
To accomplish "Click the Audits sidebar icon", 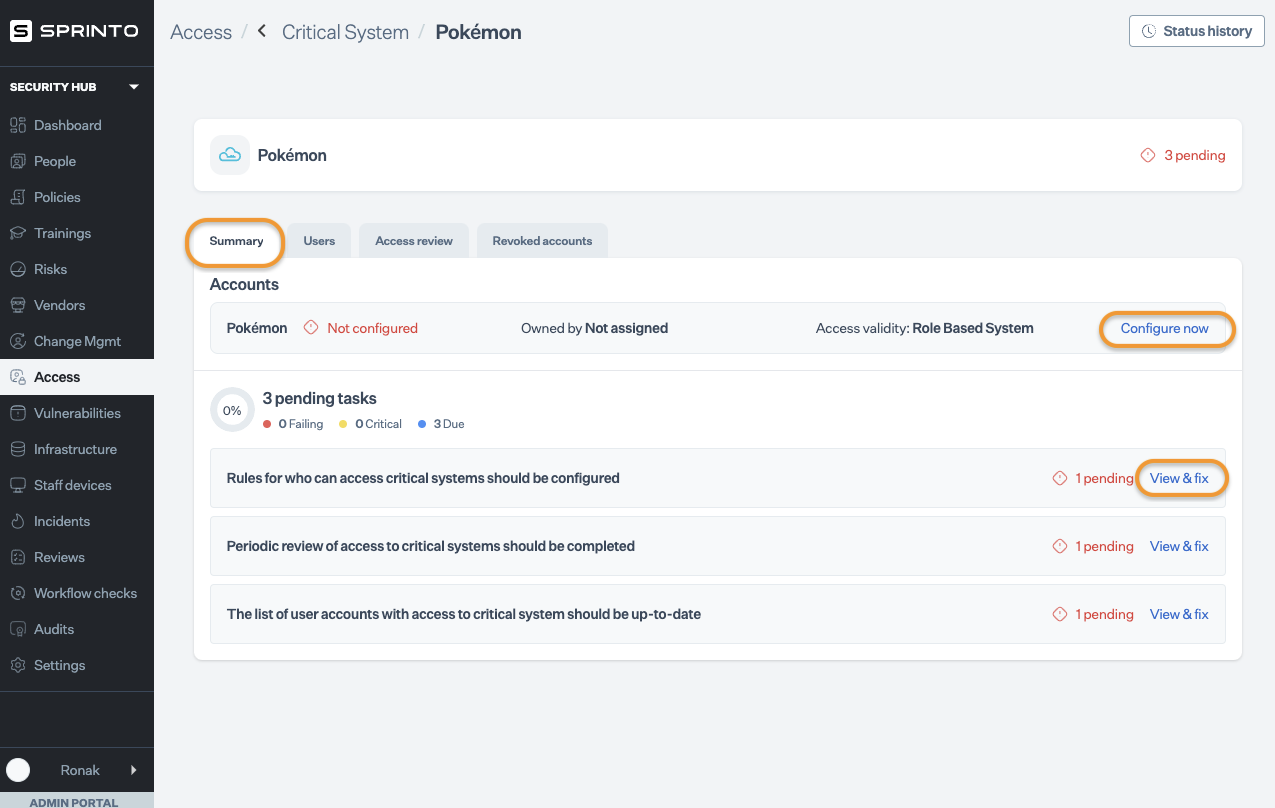I will pos(17,629).
